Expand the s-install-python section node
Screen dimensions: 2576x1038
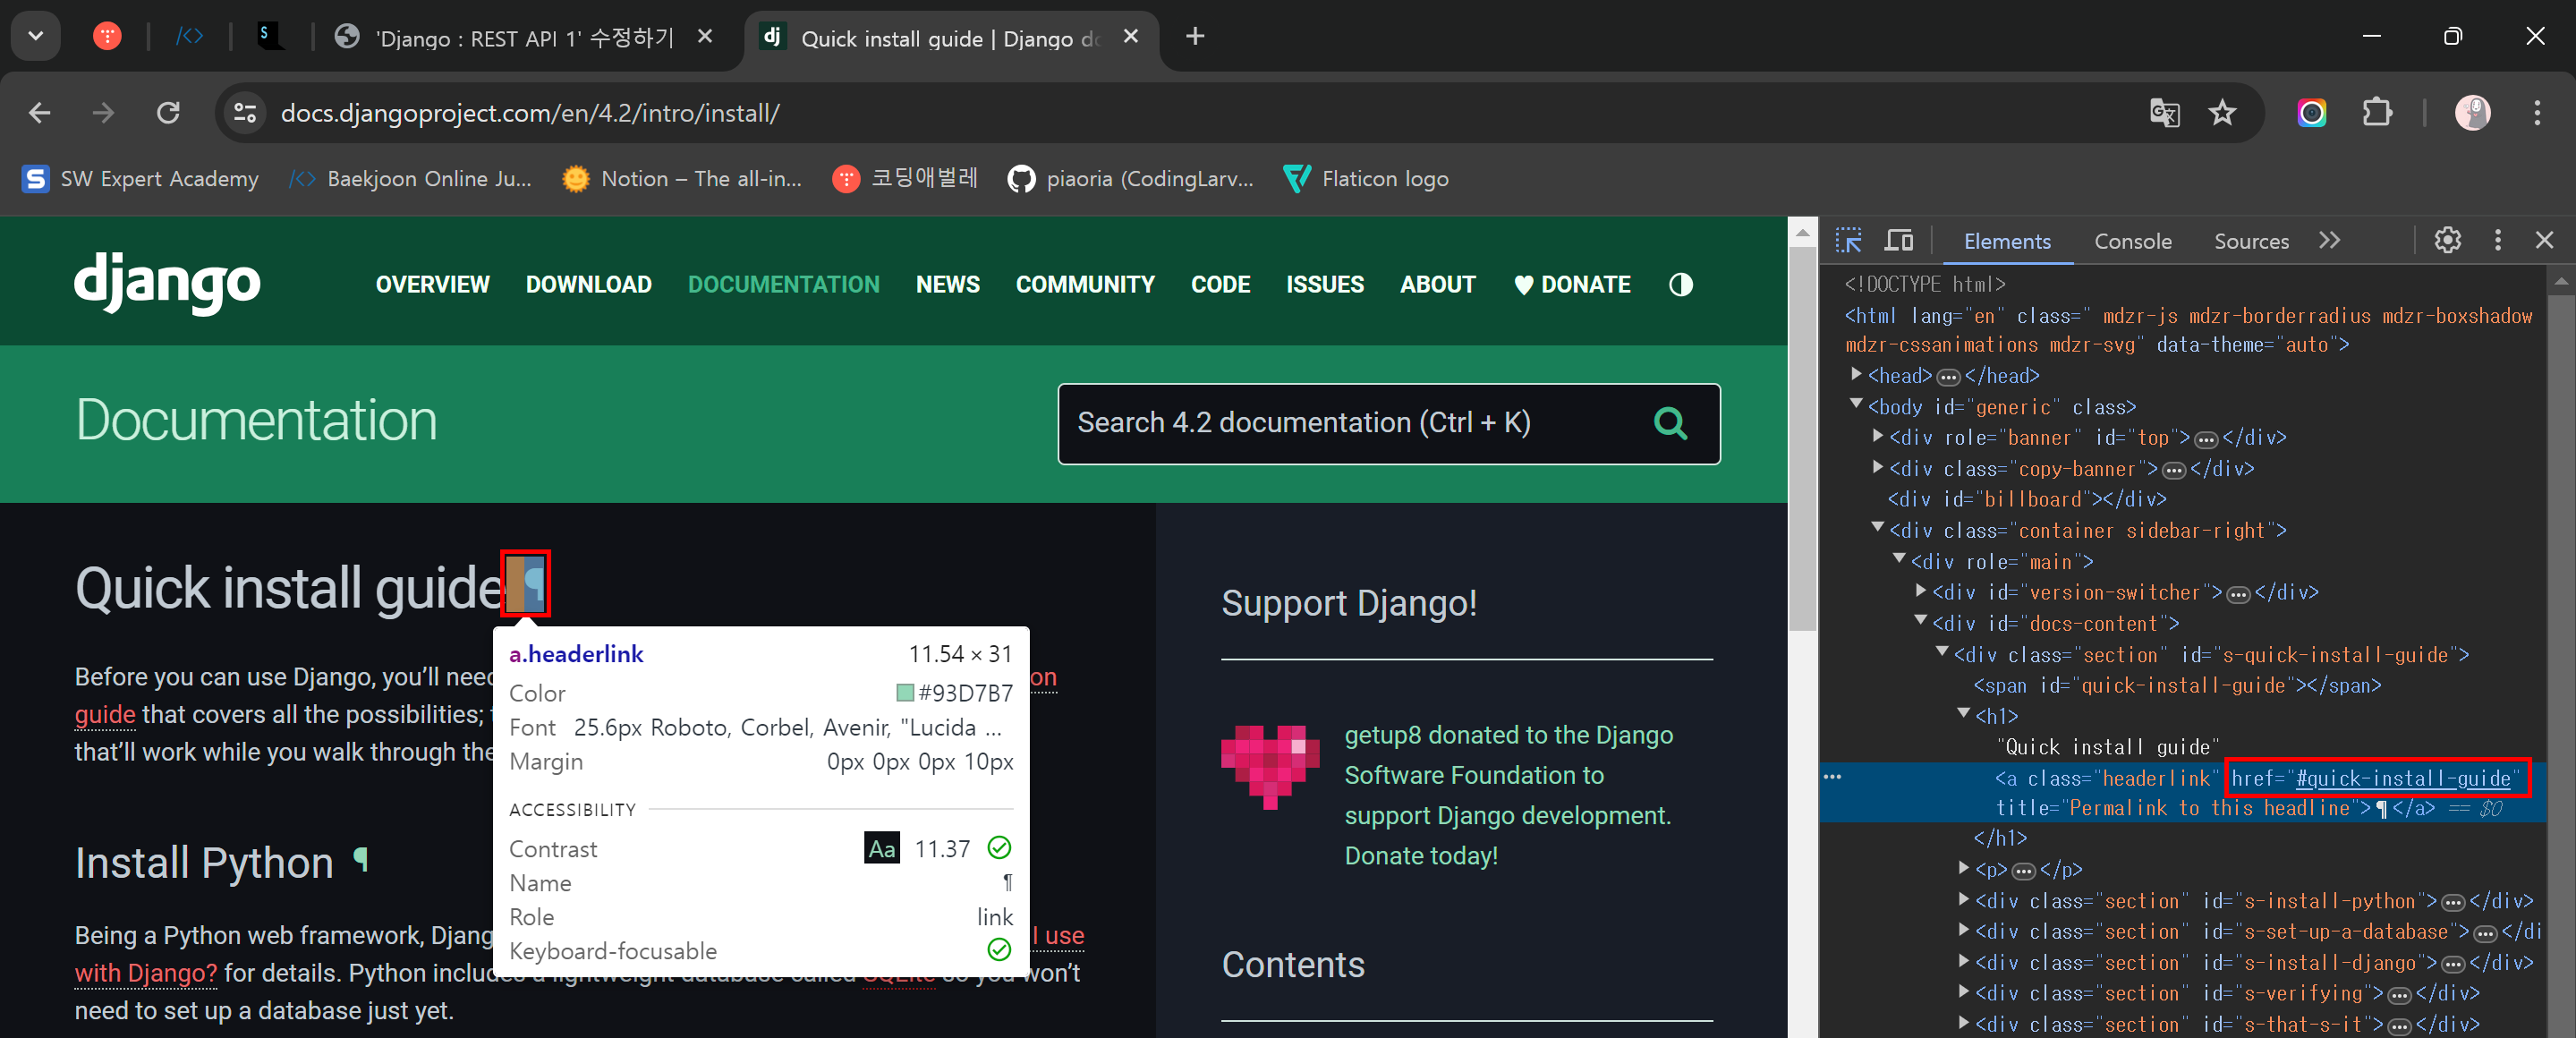(x=1964, y=900)
